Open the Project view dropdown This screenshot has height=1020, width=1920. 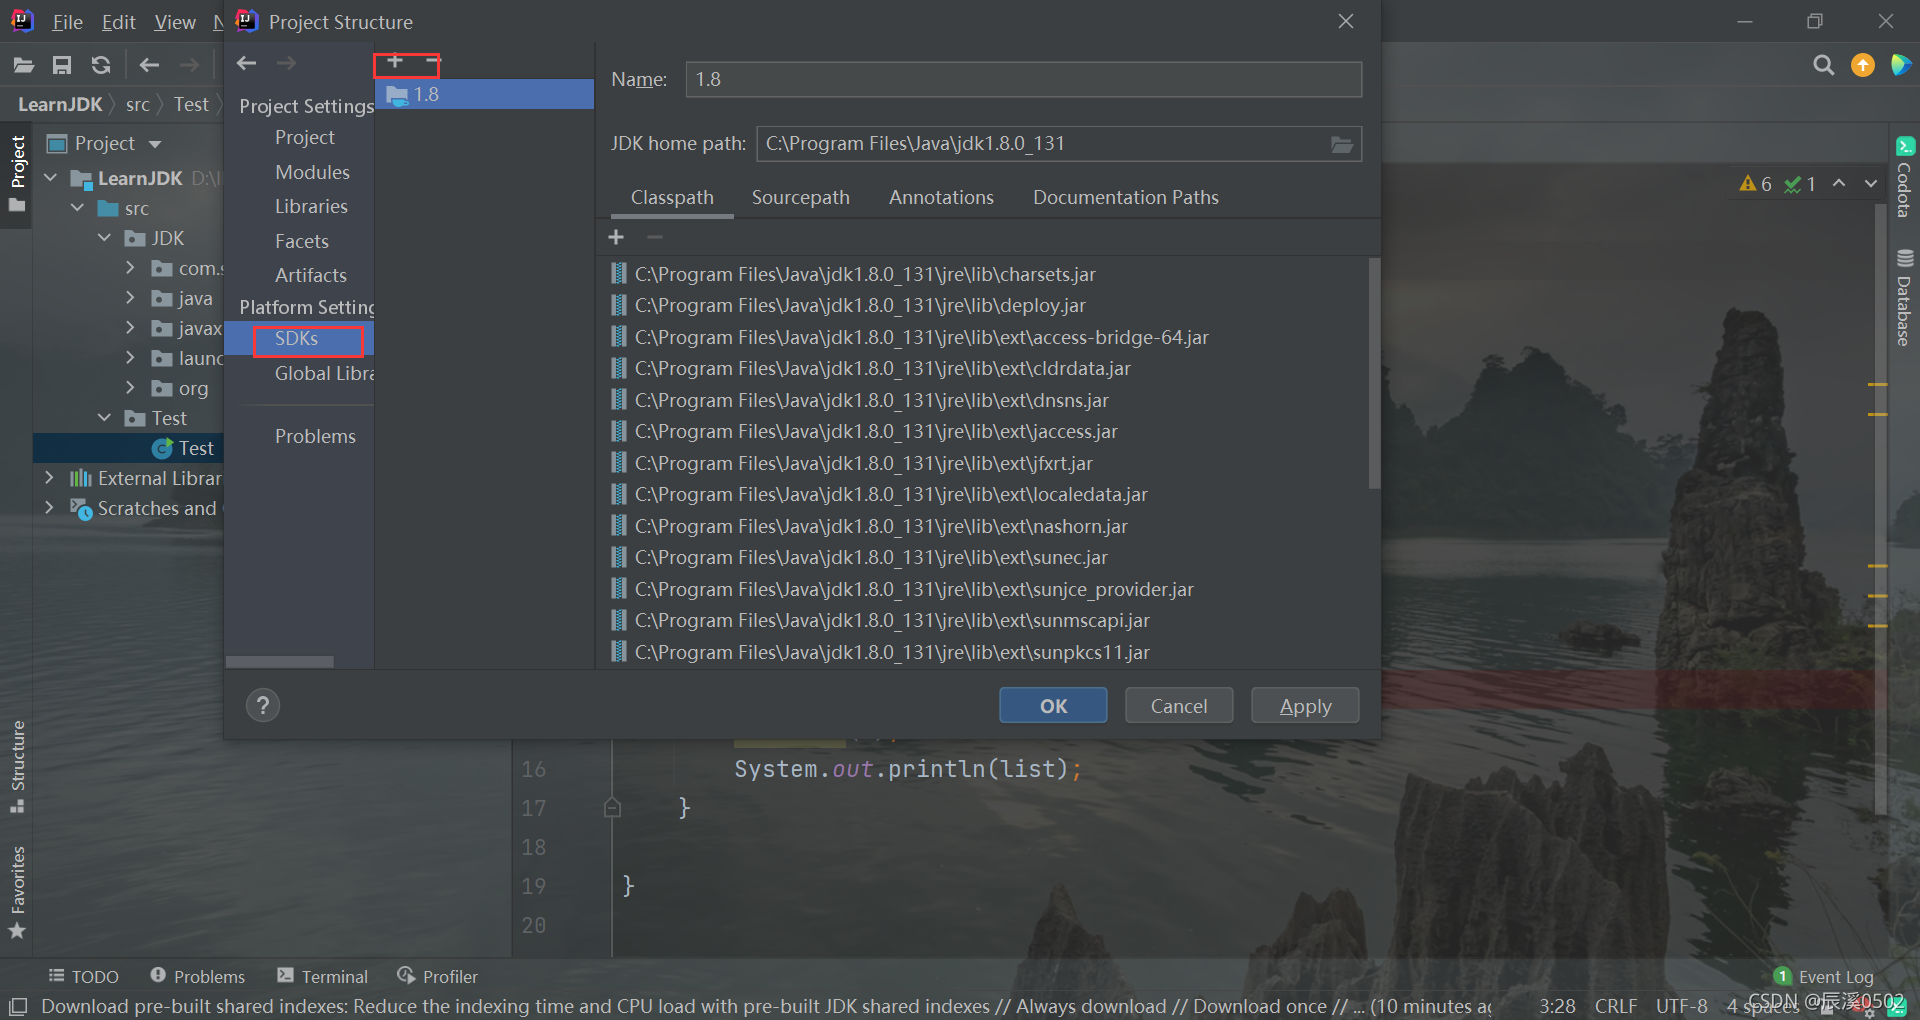(x=155, y=144)
